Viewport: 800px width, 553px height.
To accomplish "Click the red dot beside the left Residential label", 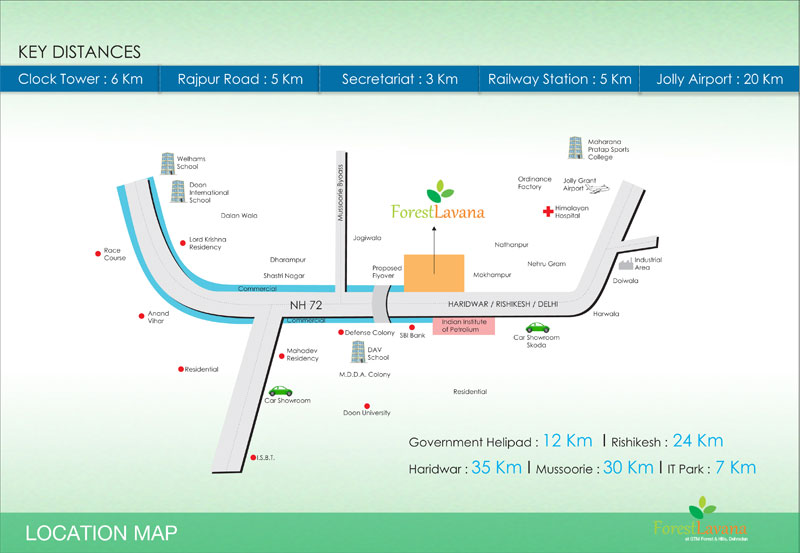I will click(x=181, y=369).
